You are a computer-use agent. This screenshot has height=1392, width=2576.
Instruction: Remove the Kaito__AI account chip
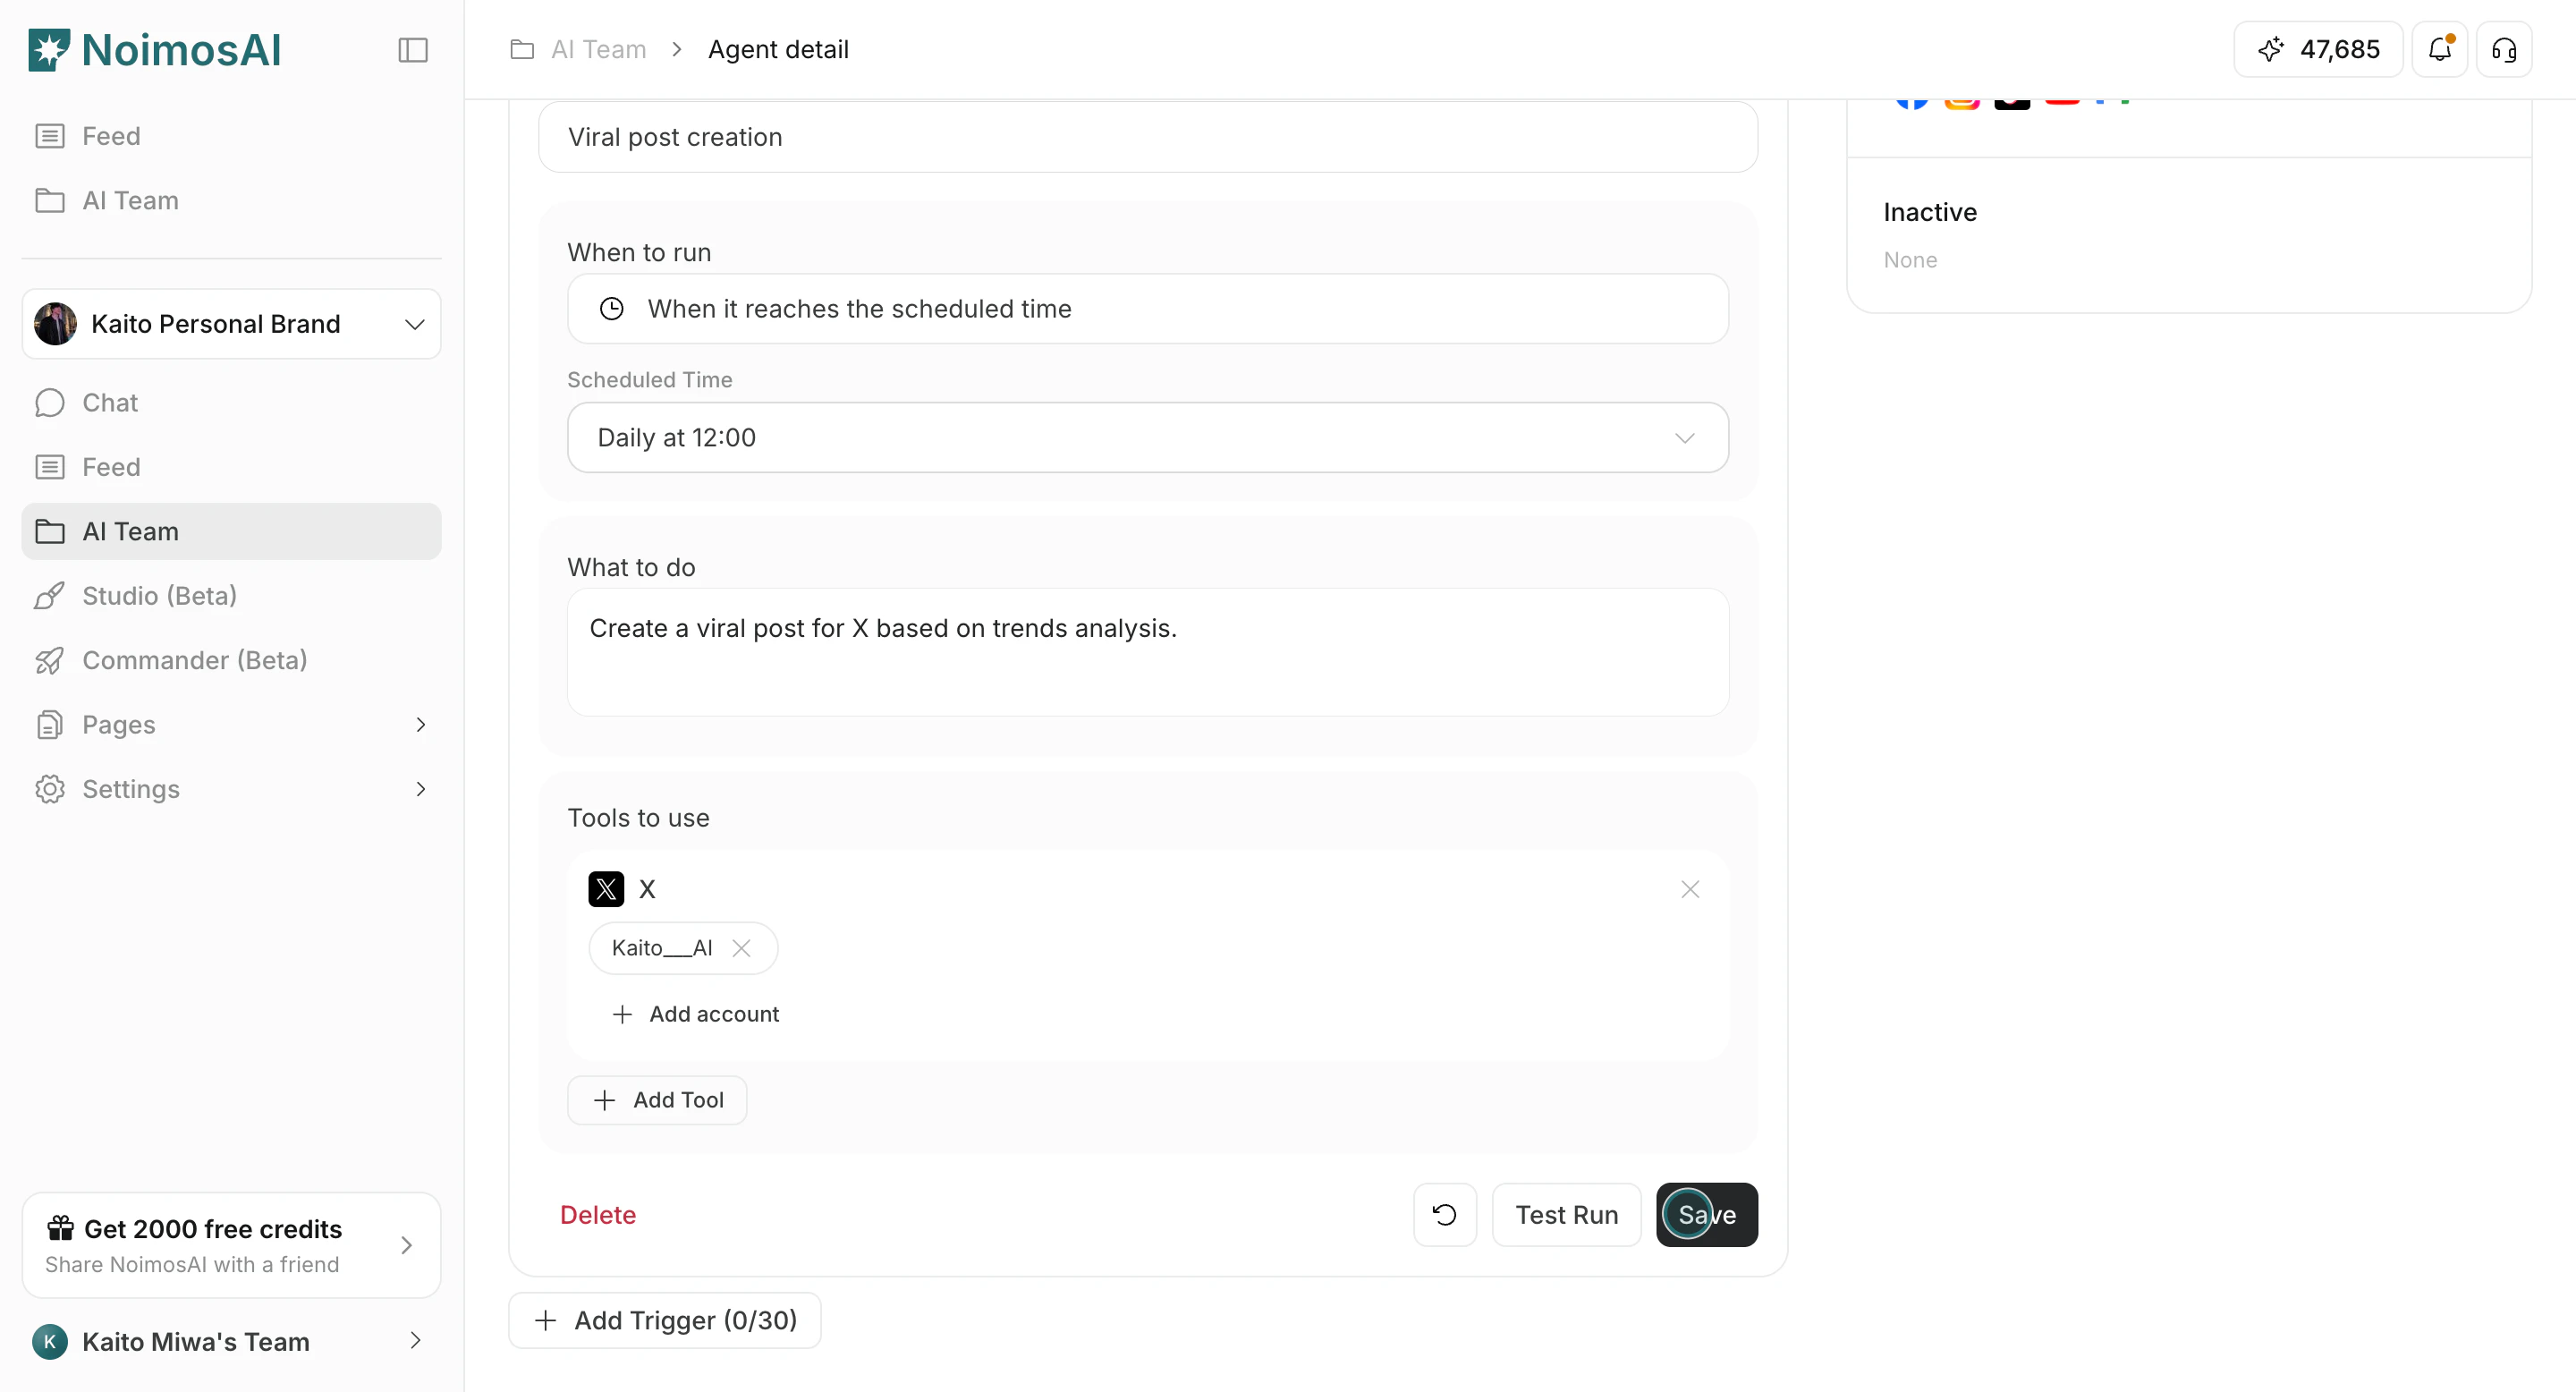coord(742,947)
